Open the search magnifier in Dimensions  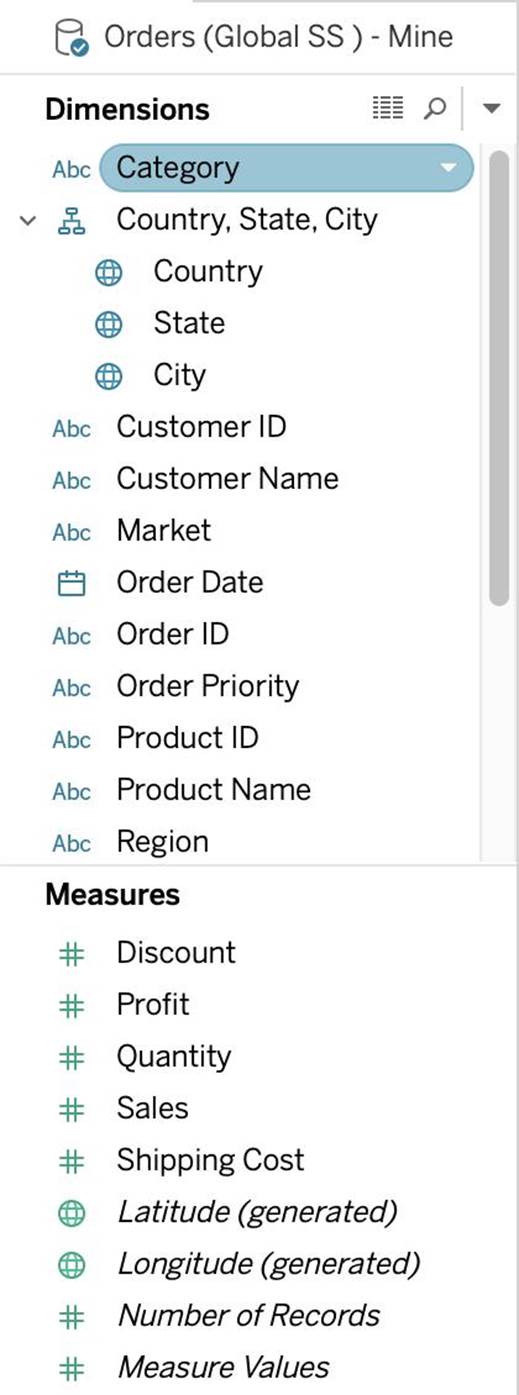point(434,109)
